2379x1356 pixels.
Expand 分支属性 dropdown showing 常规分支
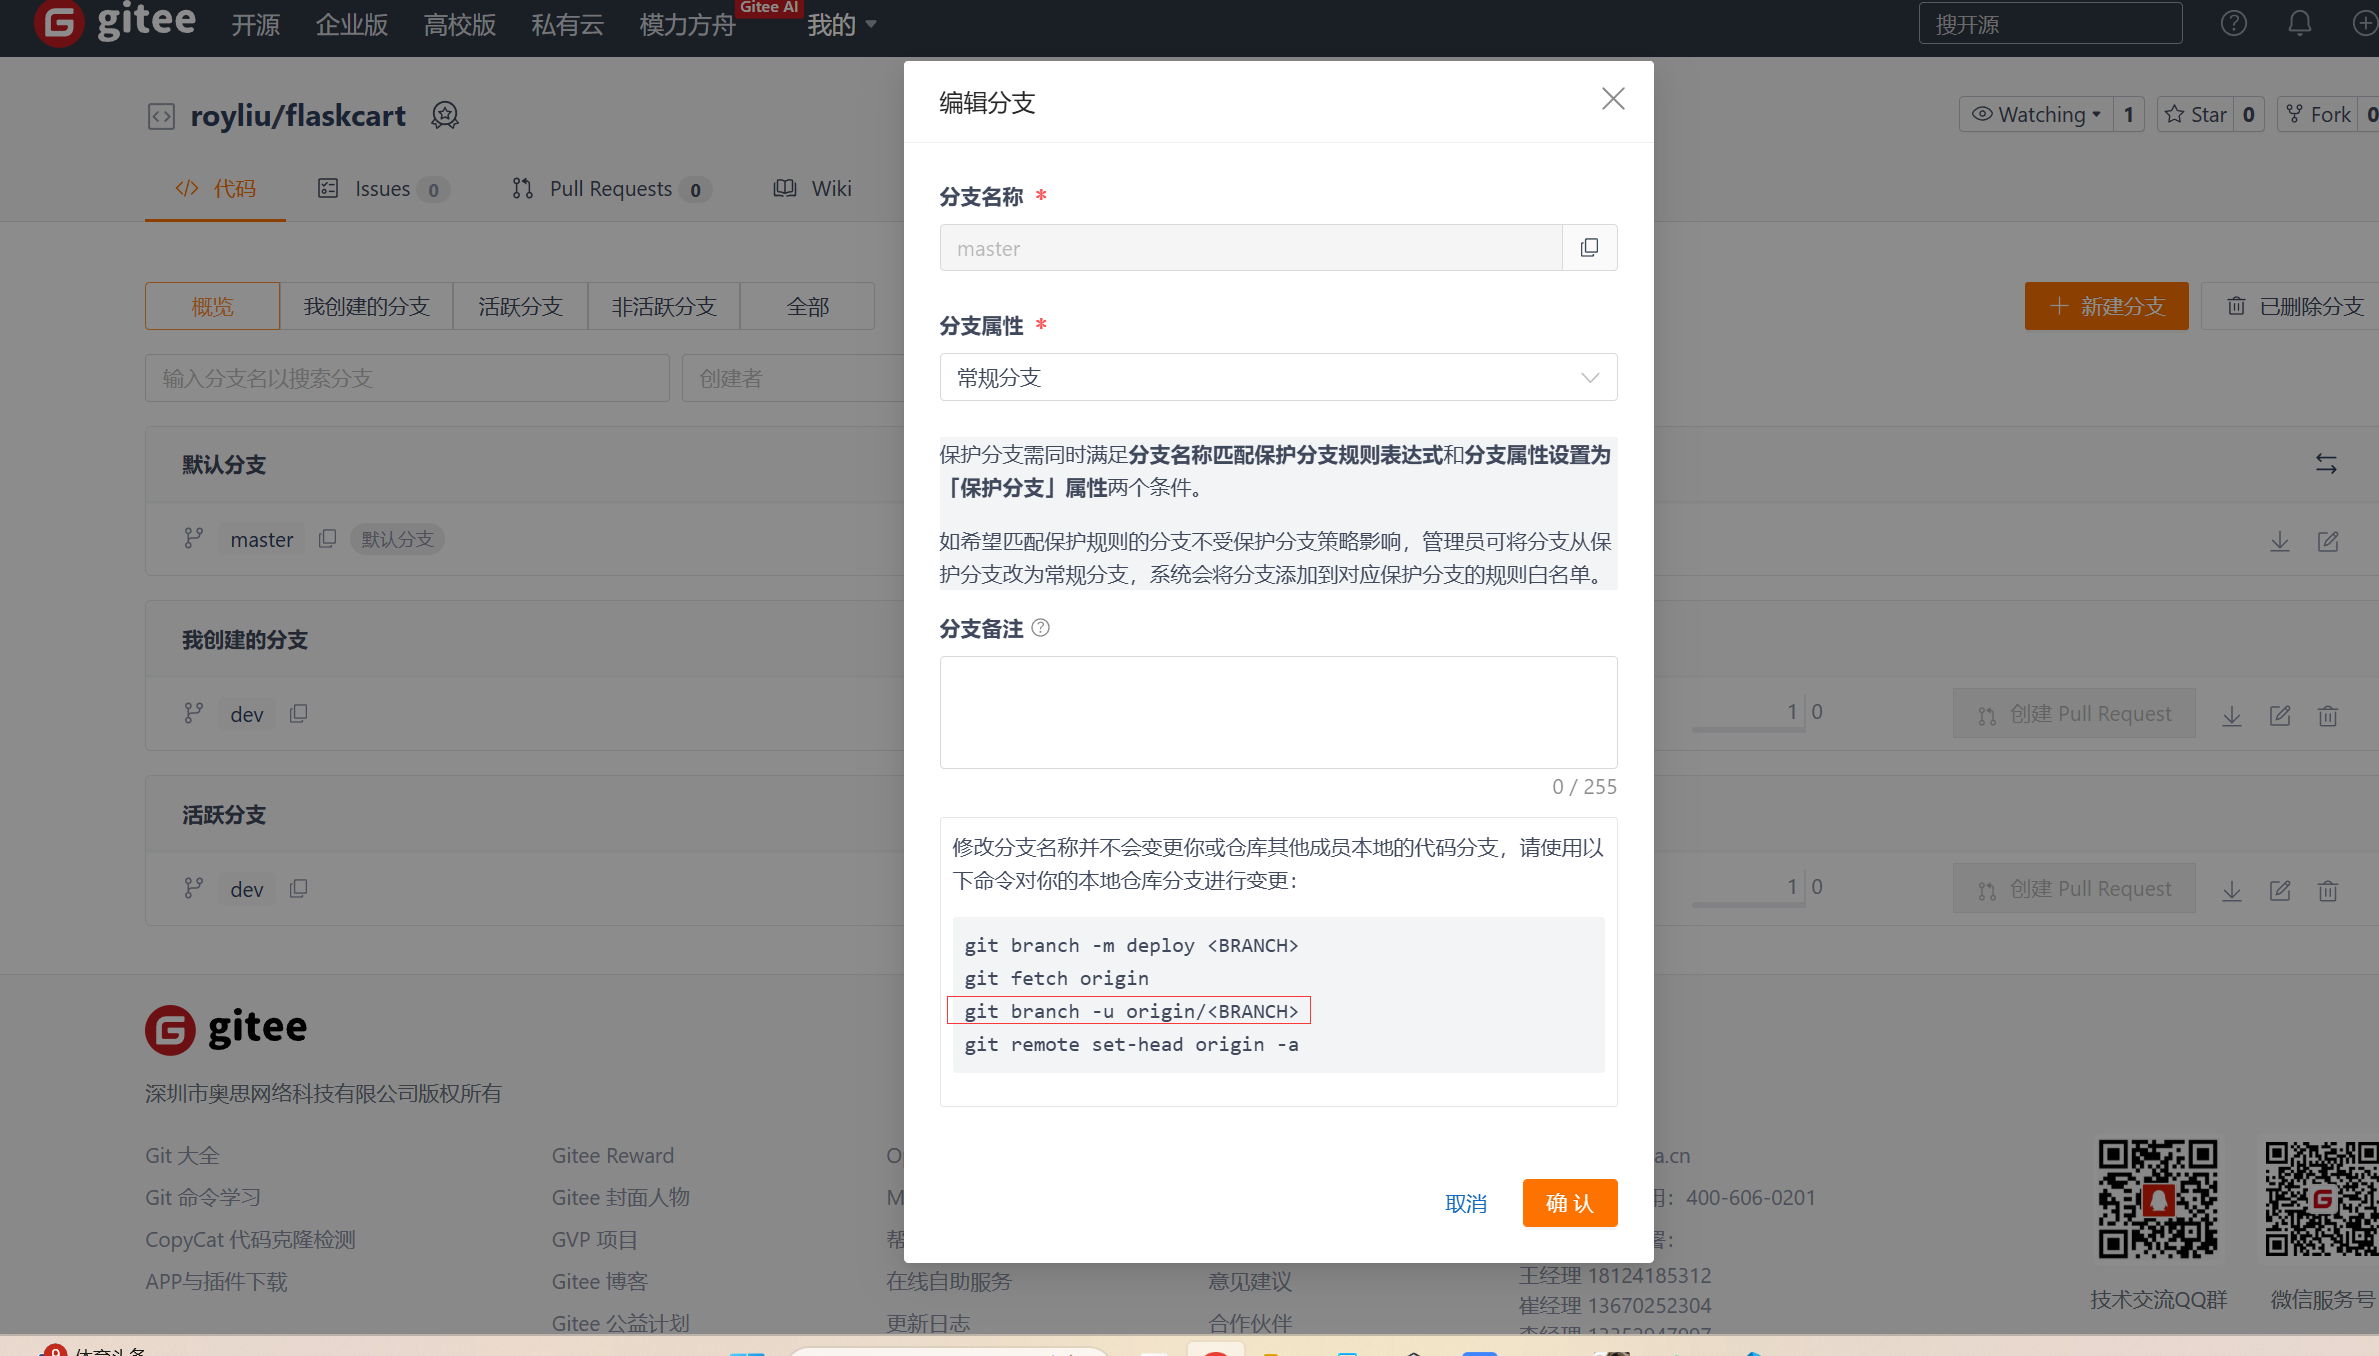click(1277, 378)
